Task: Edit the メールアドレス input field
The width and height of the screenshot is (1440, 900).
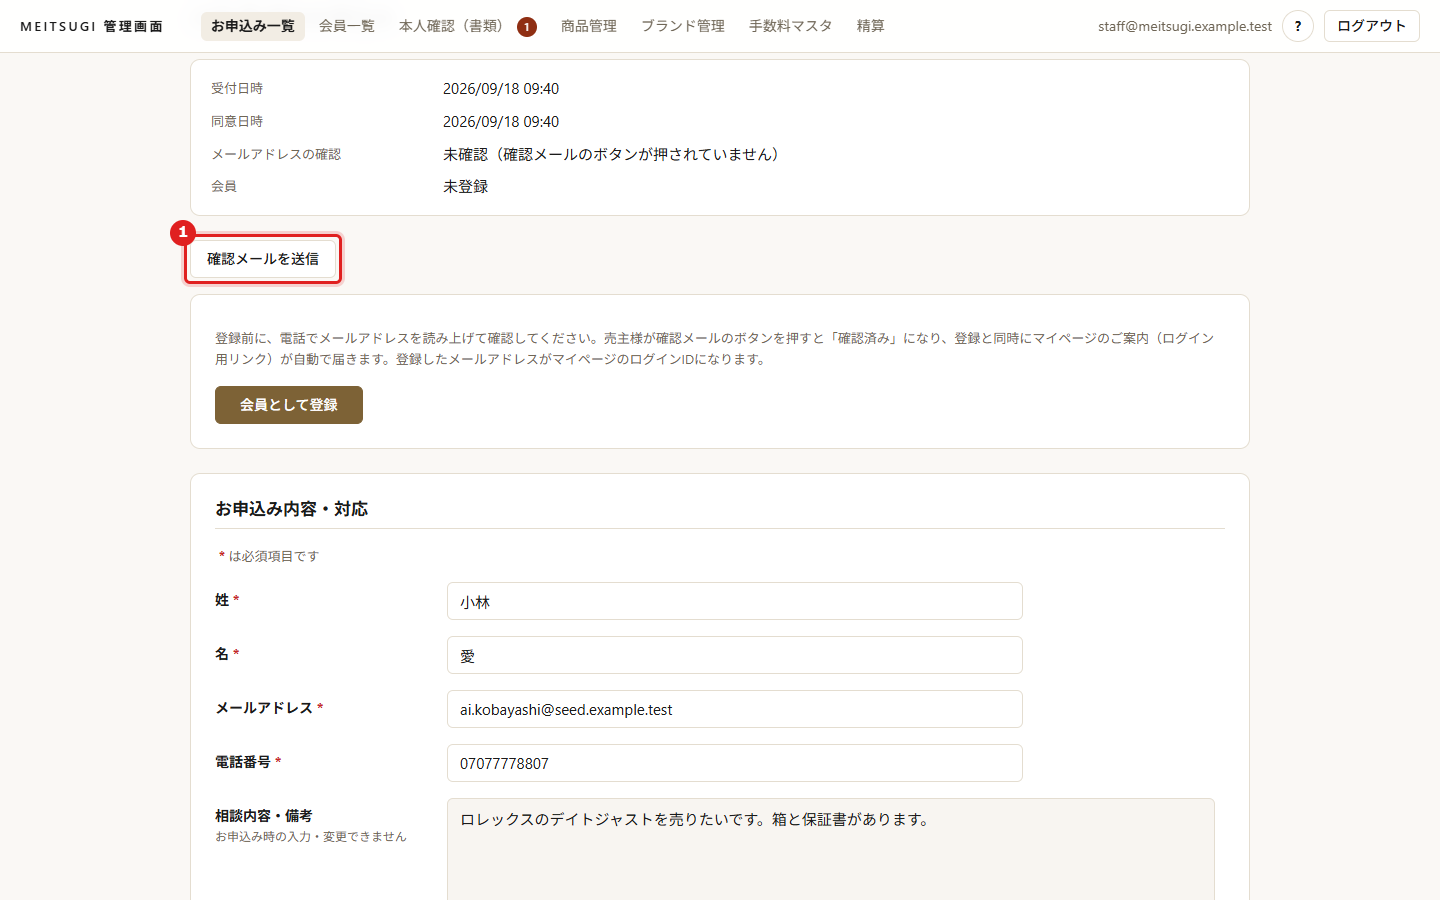Action: pyautogui.click(x=735, y=709)
